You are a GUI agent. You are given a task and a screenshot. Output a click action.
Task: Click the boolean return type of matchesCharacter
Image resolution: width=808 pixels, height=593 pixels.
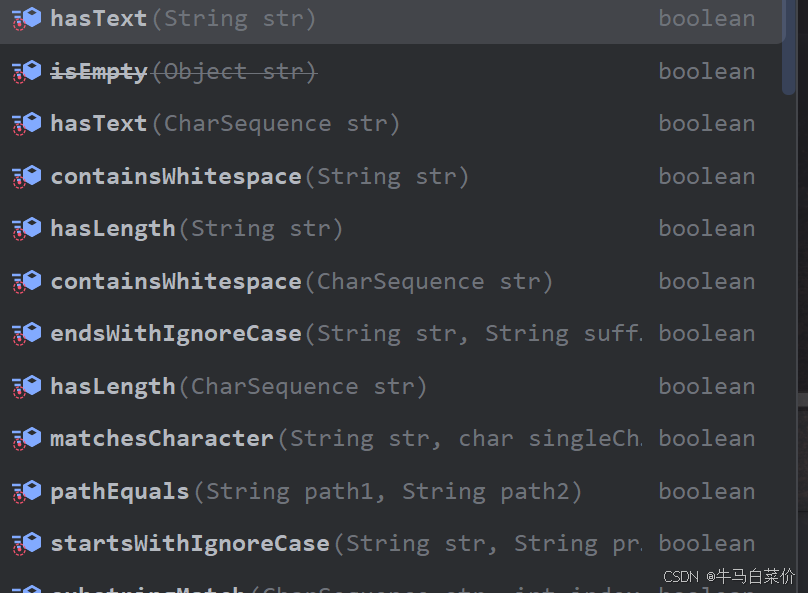(x=707, y=438)
